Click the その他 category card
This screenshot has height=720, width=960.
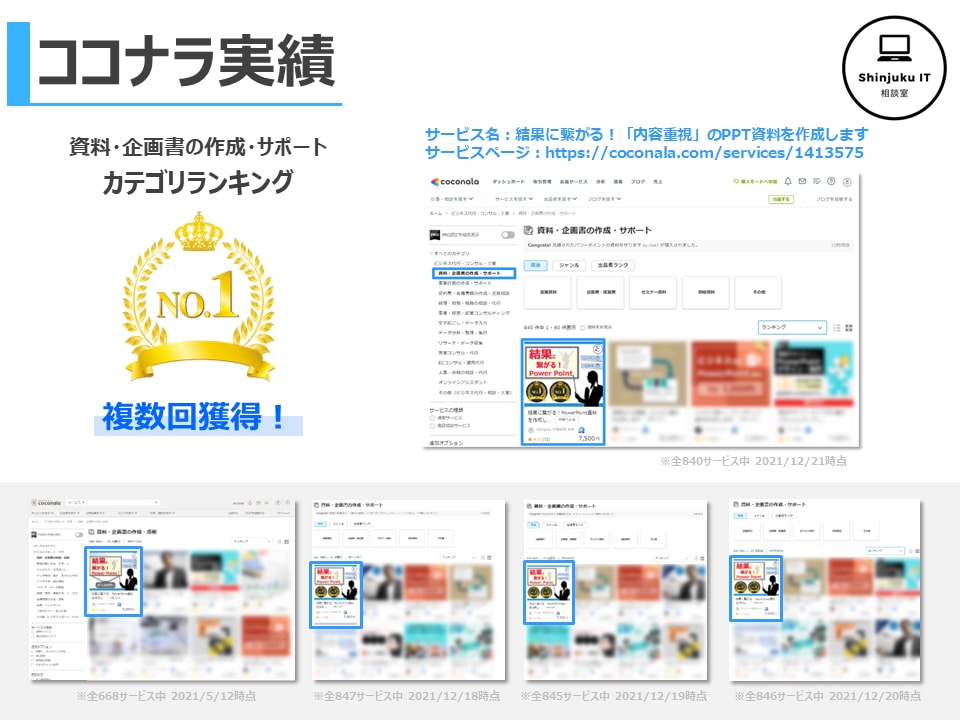759,292
